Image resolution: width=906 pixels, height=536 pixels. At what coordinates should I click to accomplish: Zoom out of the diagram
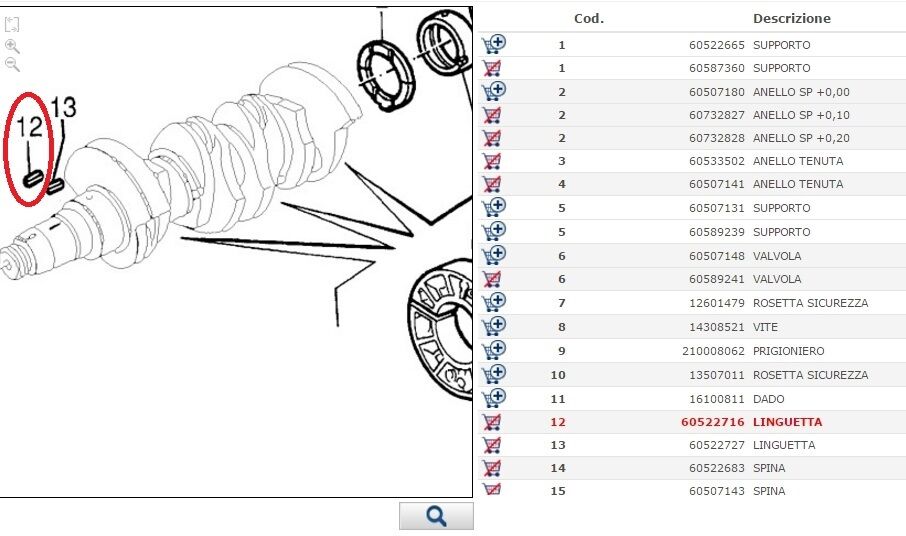tap(12, 64)
